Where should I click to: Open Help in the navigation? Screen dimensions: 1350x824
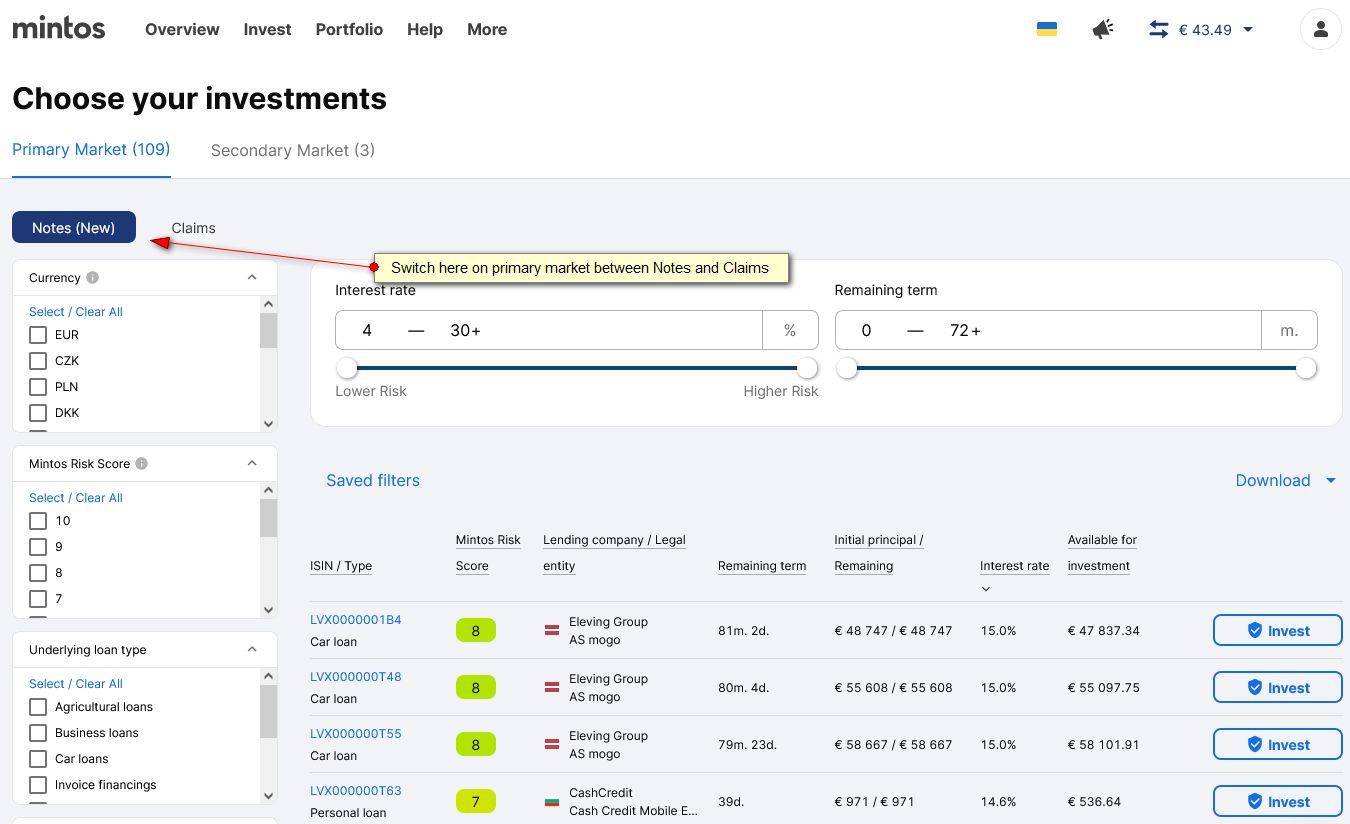(425, 29)
